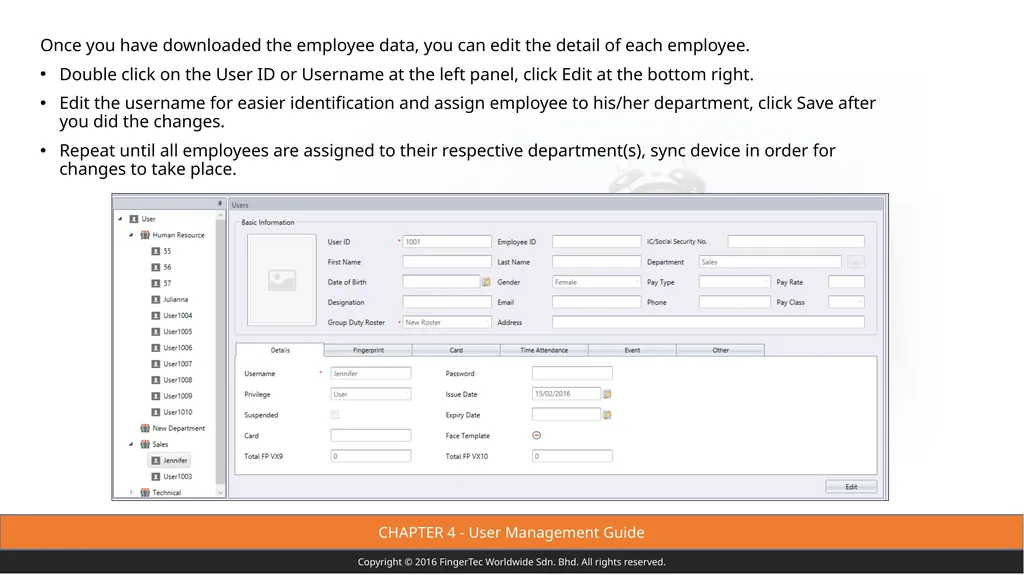Open the Card tab
This screenshot has width=1024, height=575.
click(x=456, y=350)
